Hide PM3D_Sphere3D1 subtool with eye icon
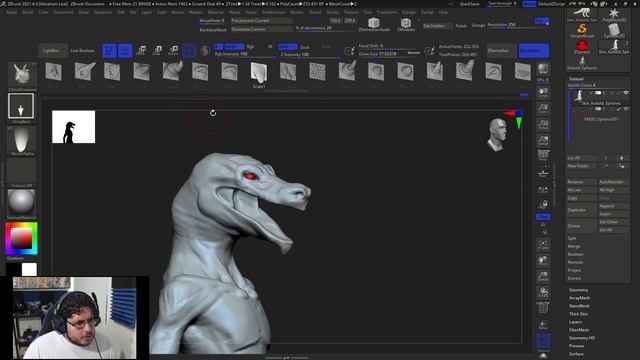640x360 pixels. (x=626, y=109)
